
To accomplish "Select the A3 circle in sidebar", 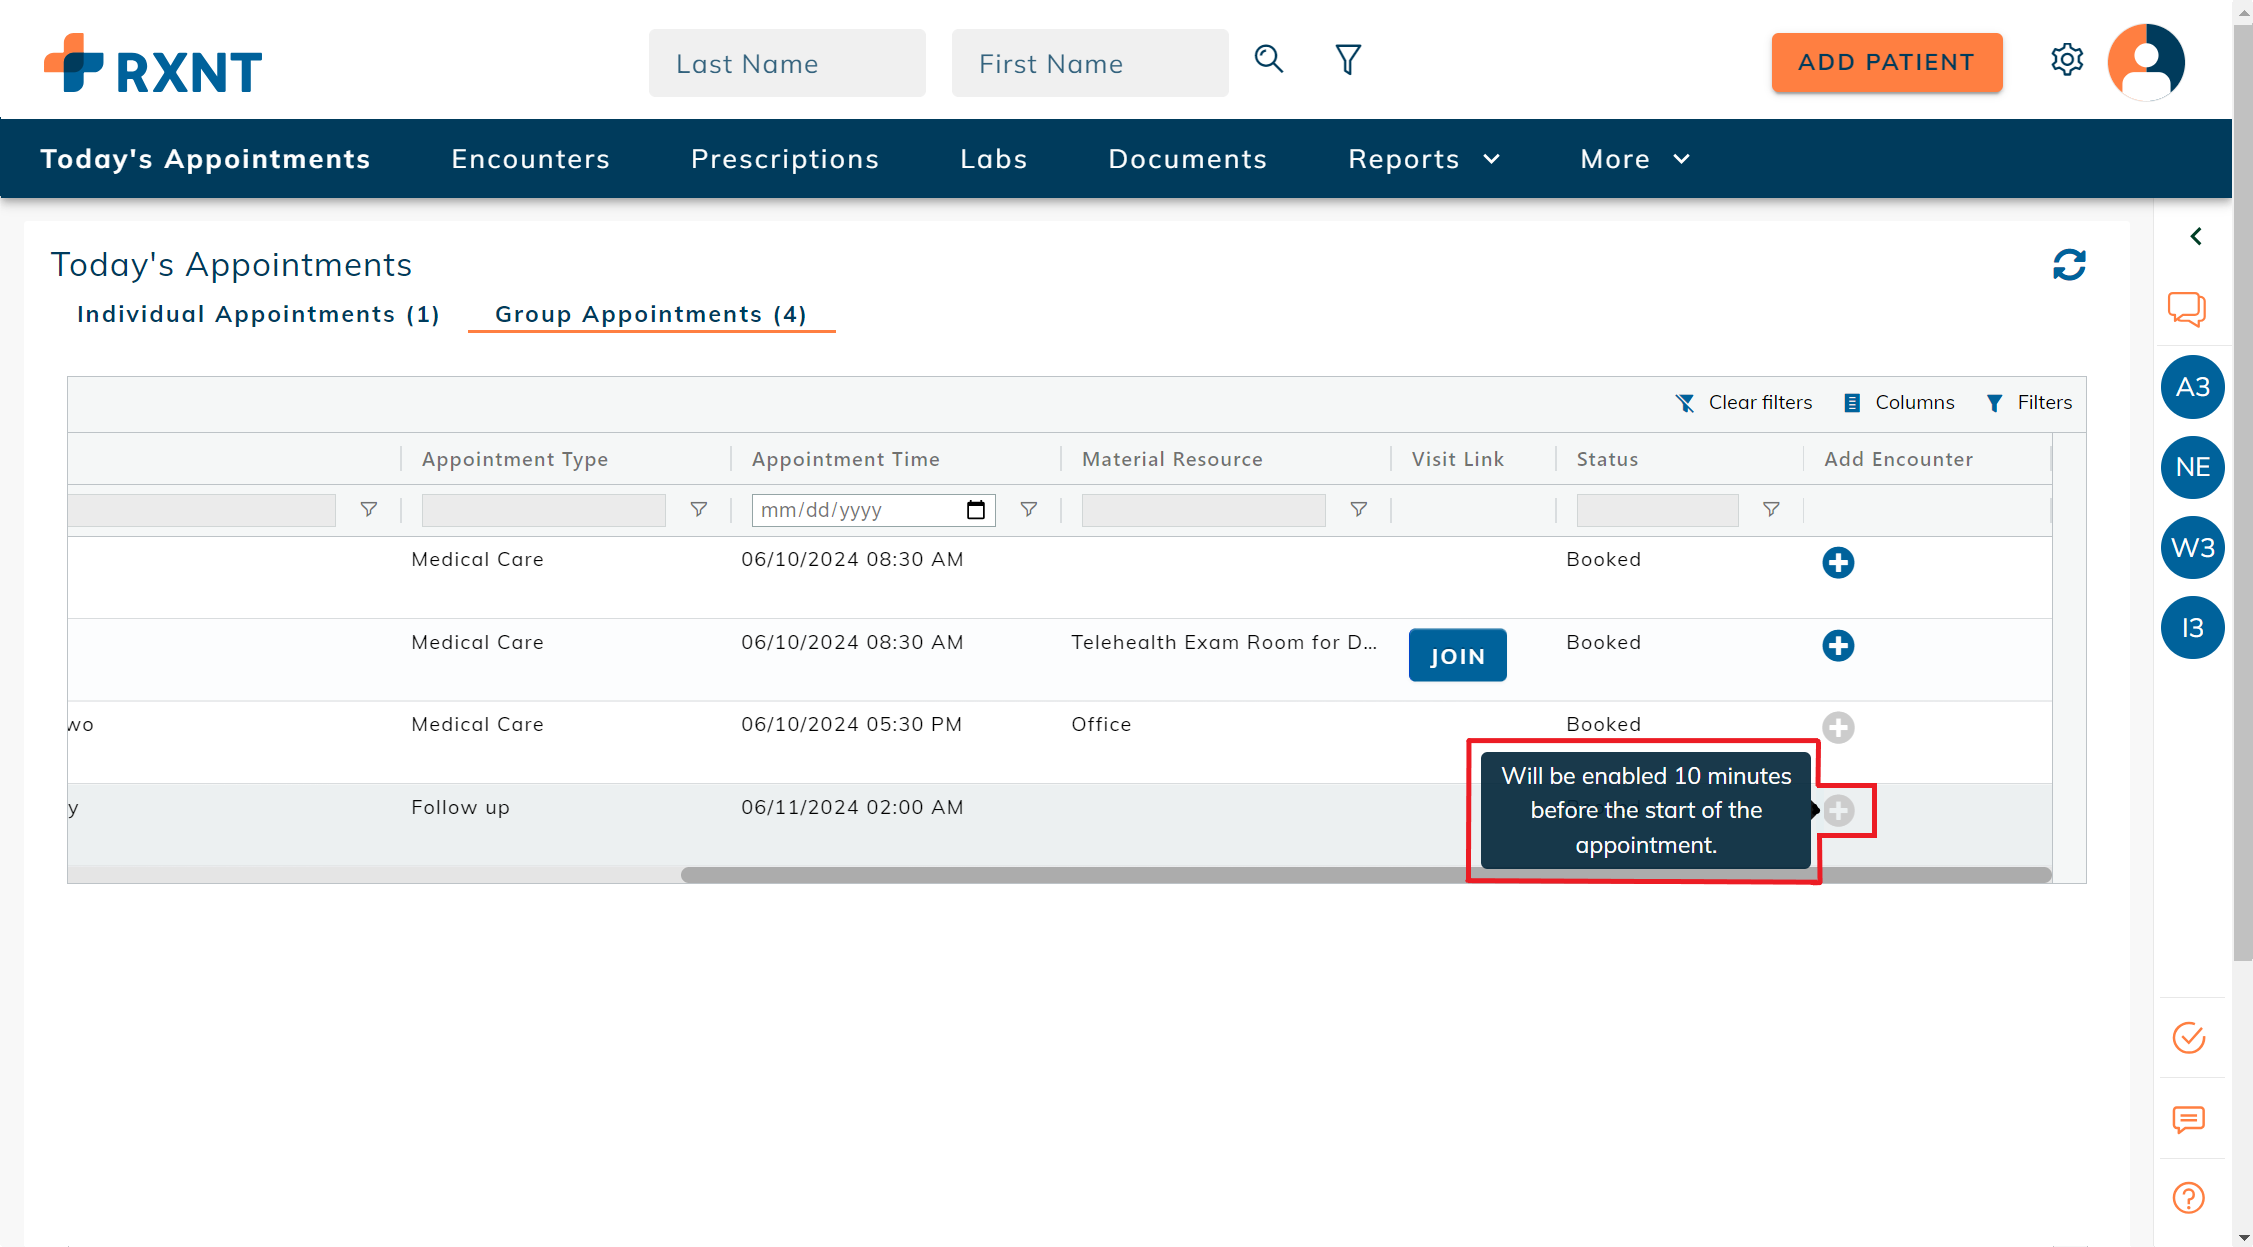I will pyautogui.click(x=2192, y=387).
